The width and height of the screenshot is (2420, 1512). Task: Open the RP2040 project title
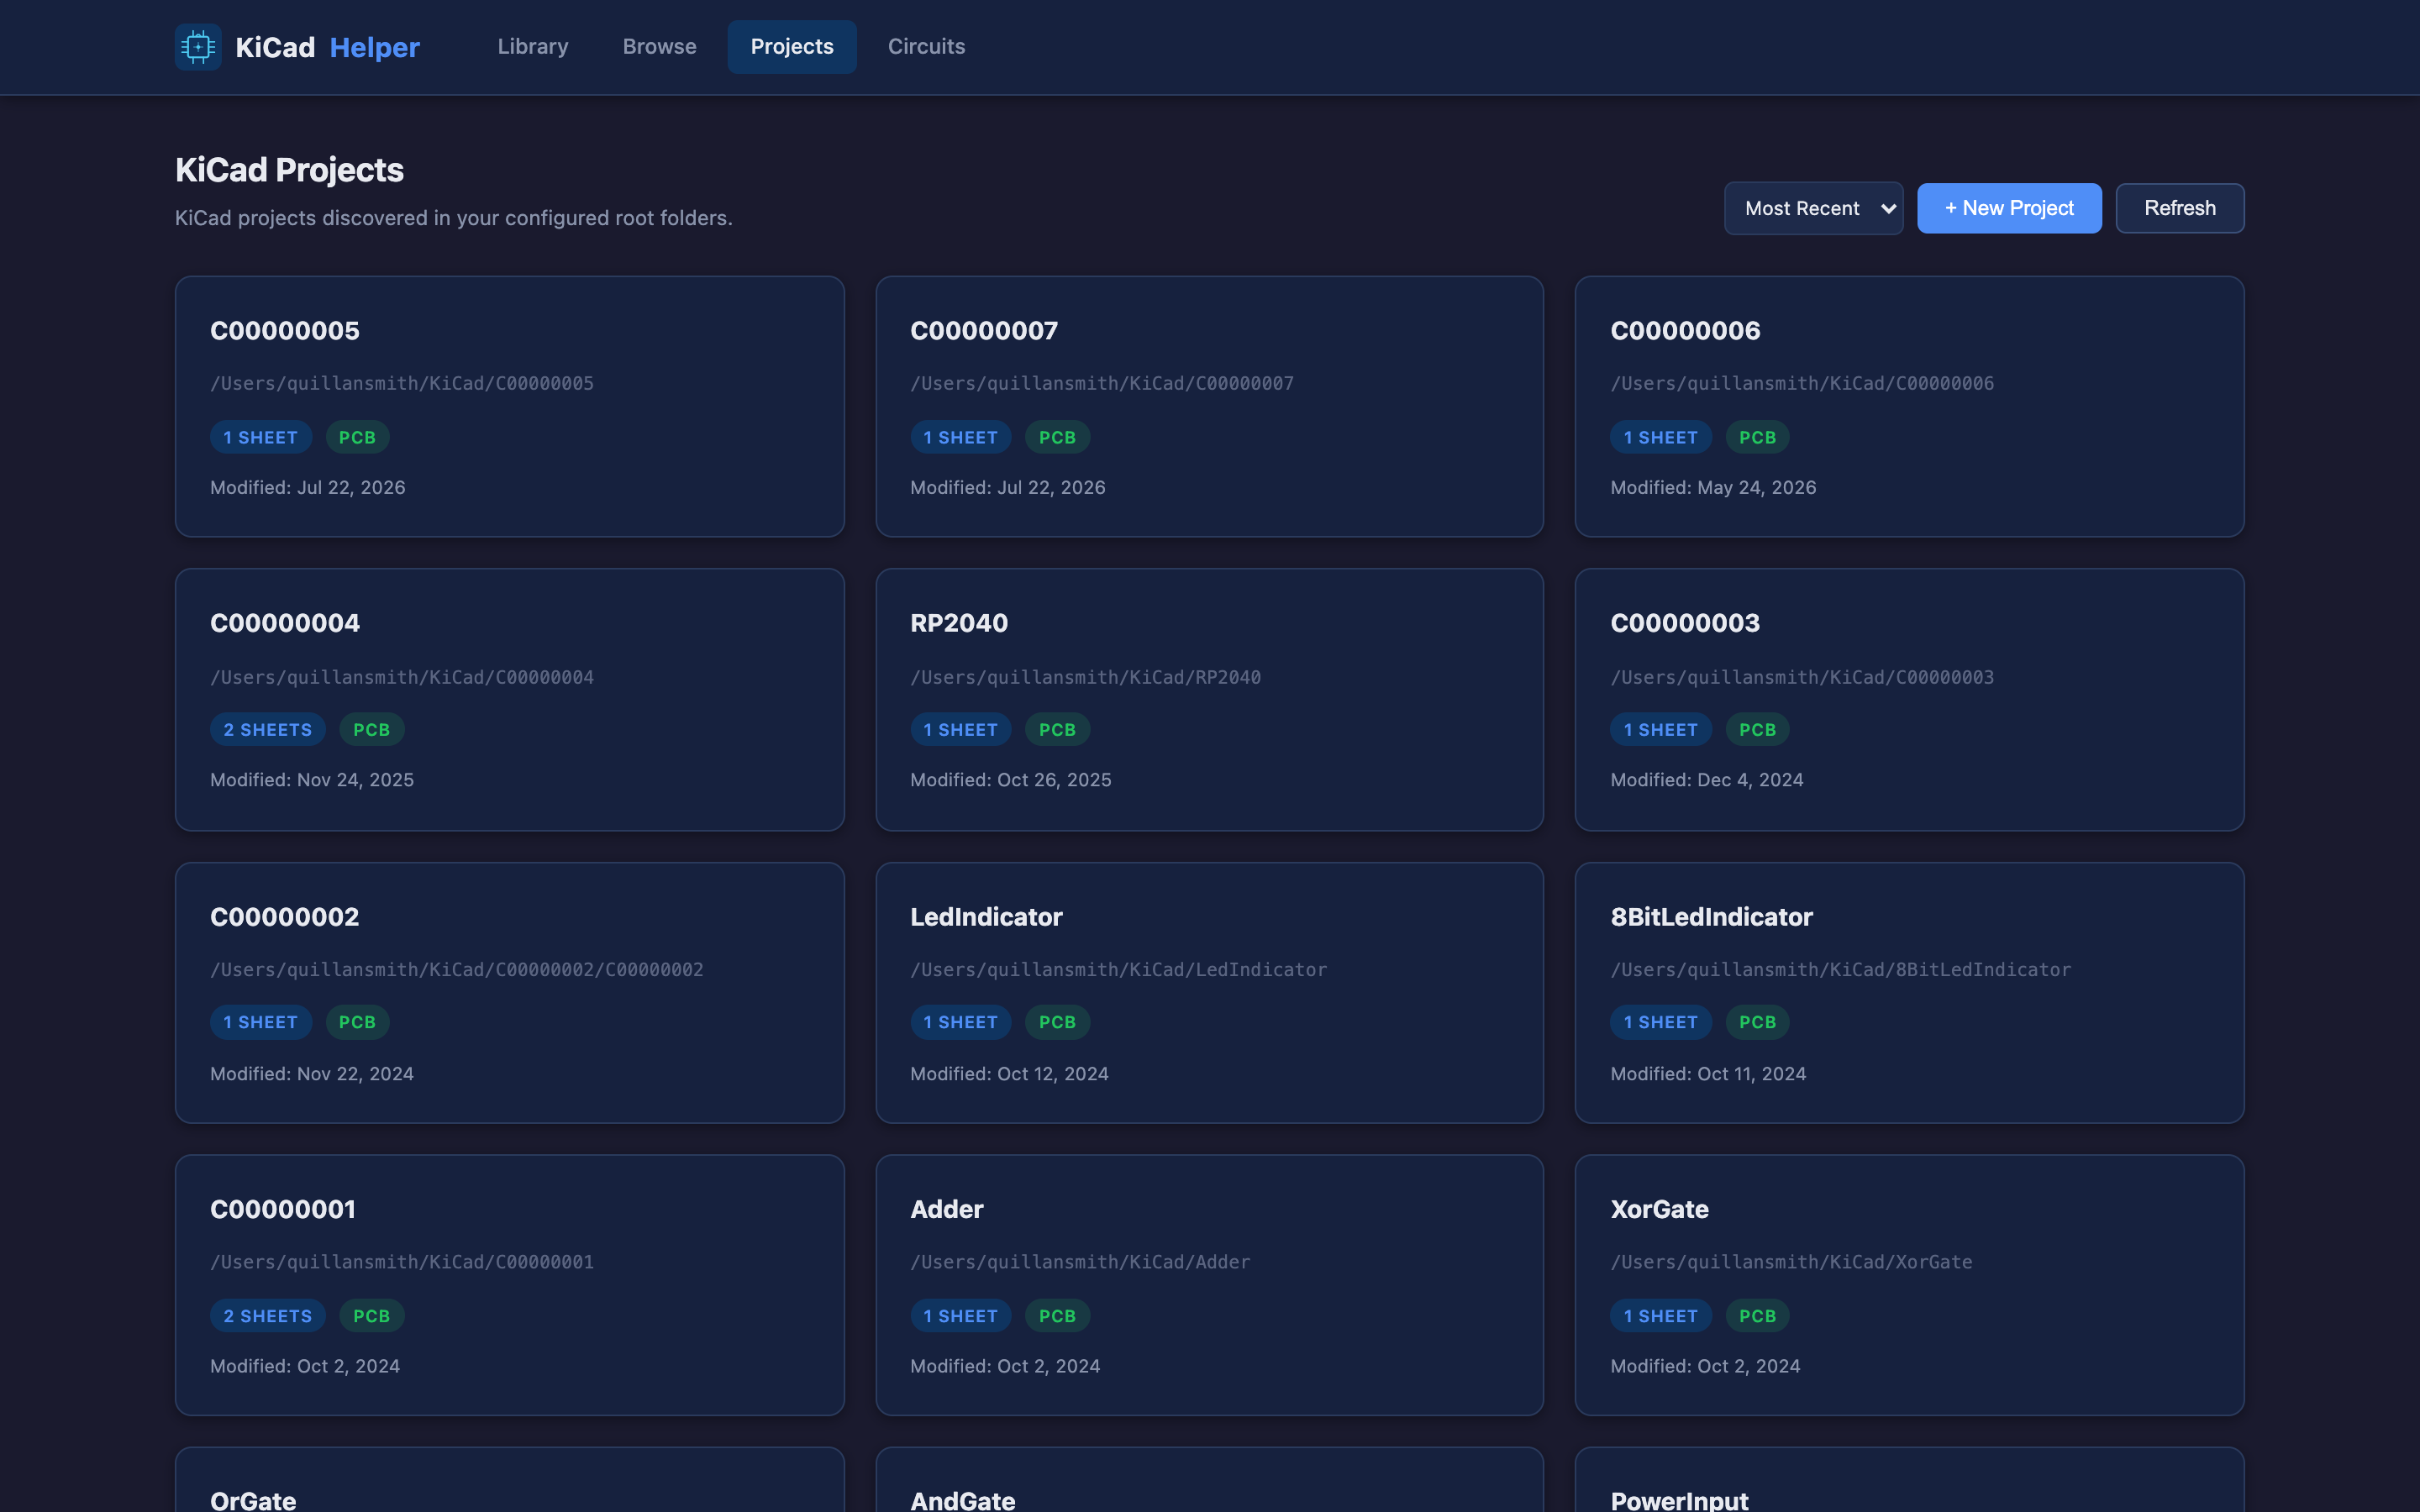pos(959,623)
